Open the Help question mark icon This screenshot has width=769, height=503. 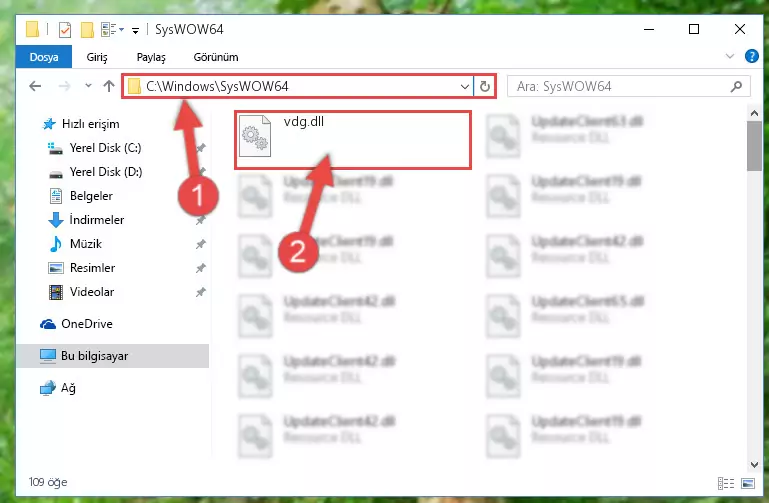tap(751, 56)
